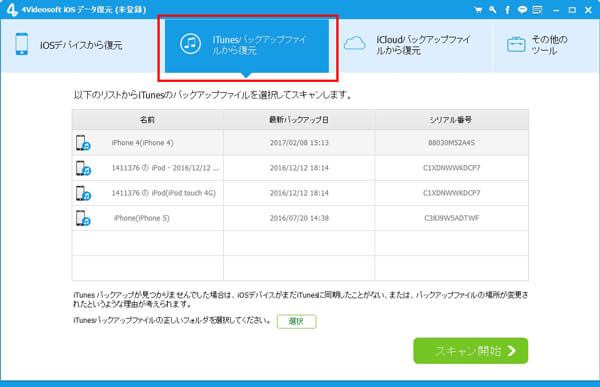The height and width of the screenshot is (387, 600).
Task: Sort by 名前 column header
Action: point(148,120)
